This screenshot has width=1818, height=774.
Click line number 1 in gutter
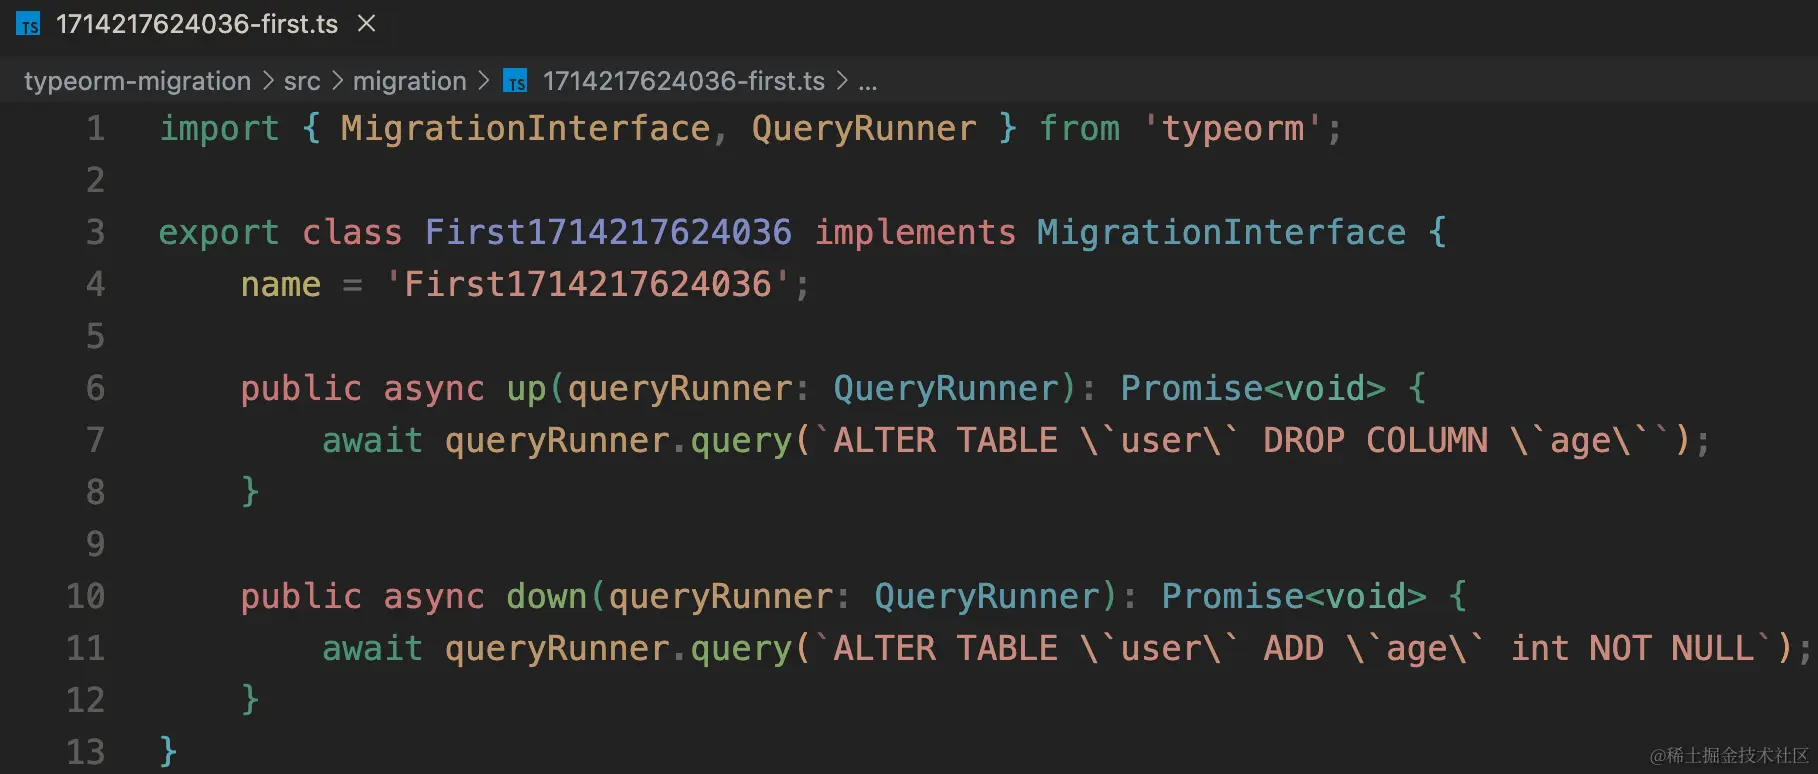point(96,128)
